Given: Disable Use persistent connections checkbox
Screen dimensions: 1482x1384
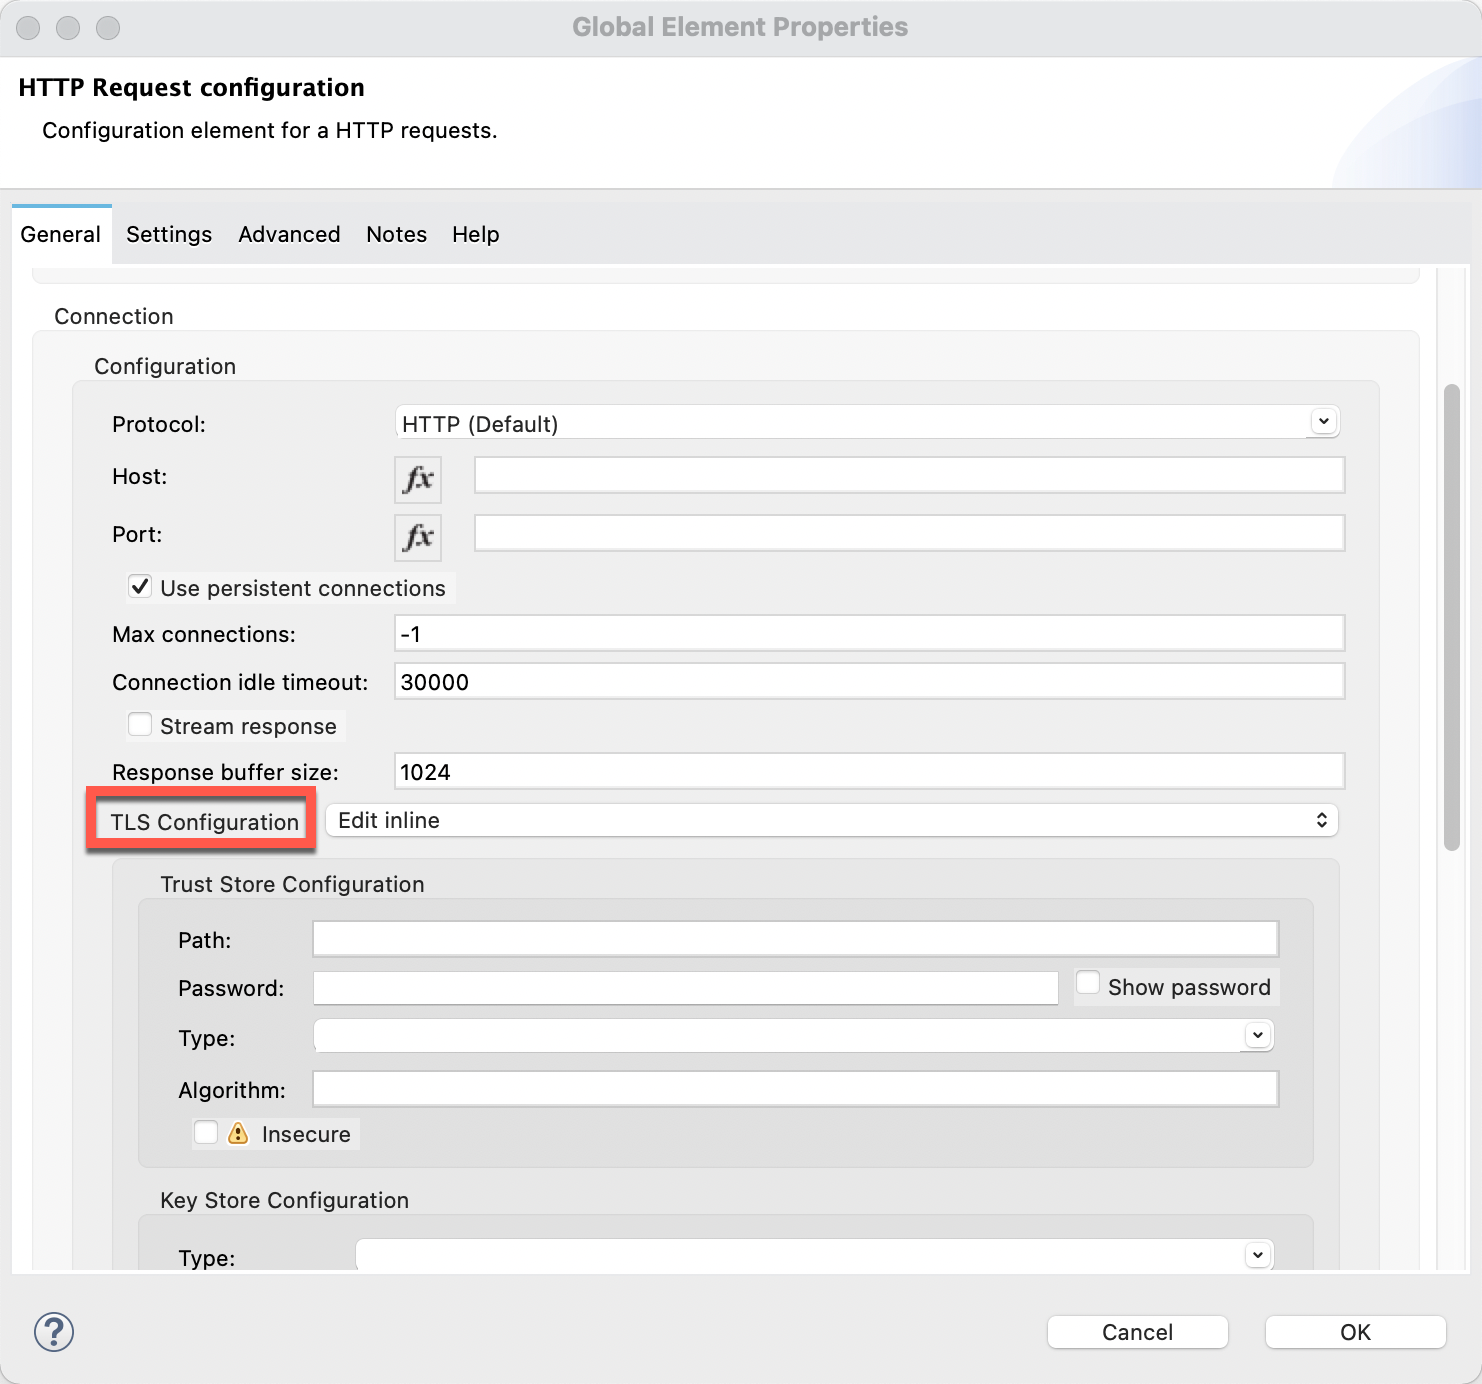Looking at the screenshot, I should click(141, 587).
